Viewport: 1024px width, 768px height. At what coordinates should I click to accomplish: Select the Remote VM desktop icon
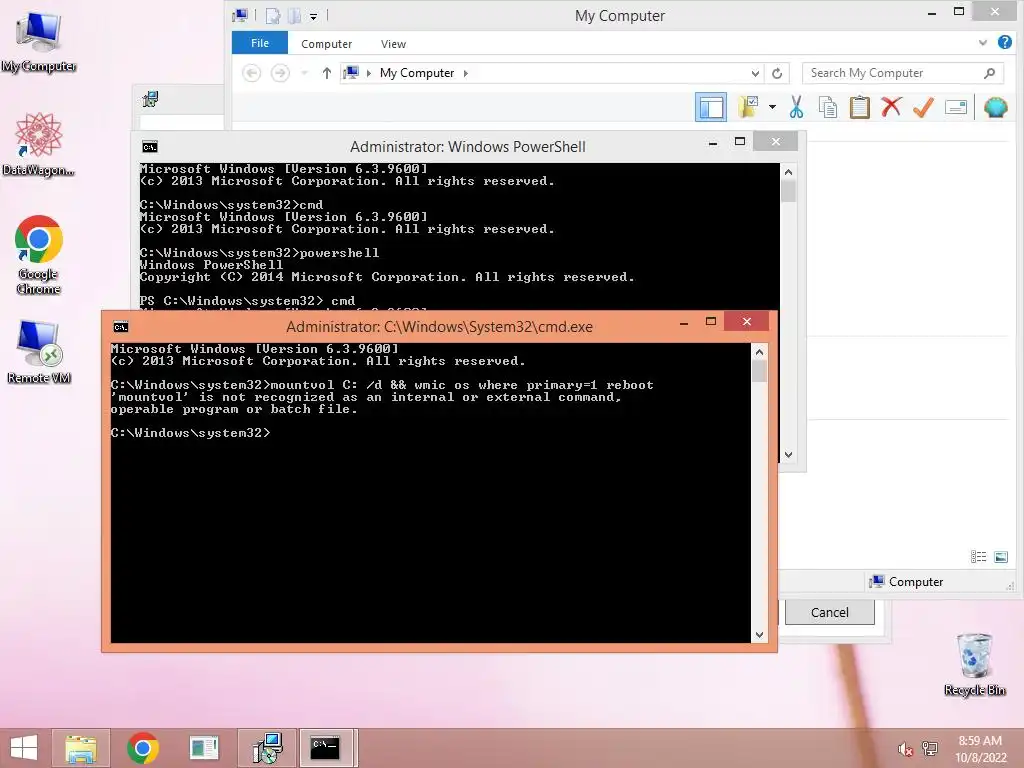coord(39,352)
